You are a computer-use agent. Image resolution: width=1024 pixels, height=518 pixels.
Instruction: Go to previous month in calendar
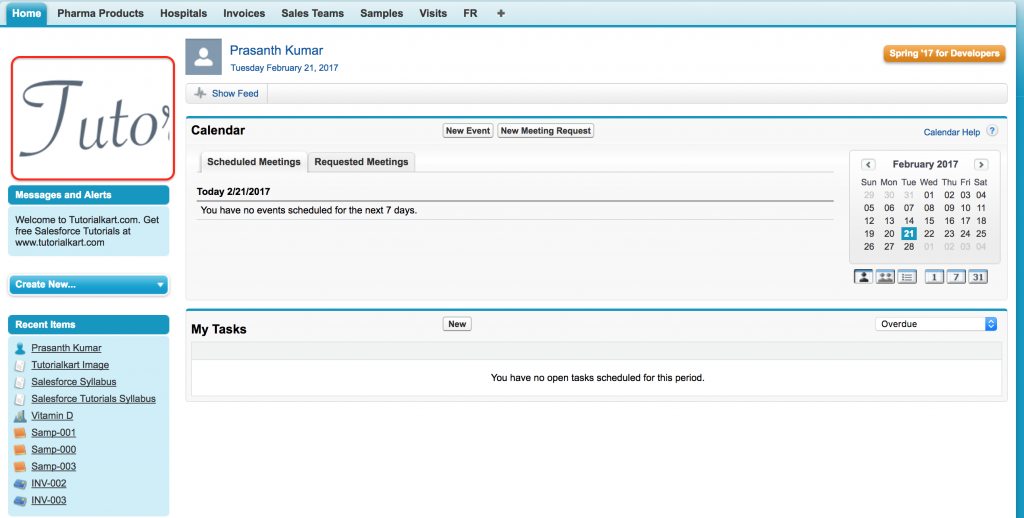tap(868, 165)
